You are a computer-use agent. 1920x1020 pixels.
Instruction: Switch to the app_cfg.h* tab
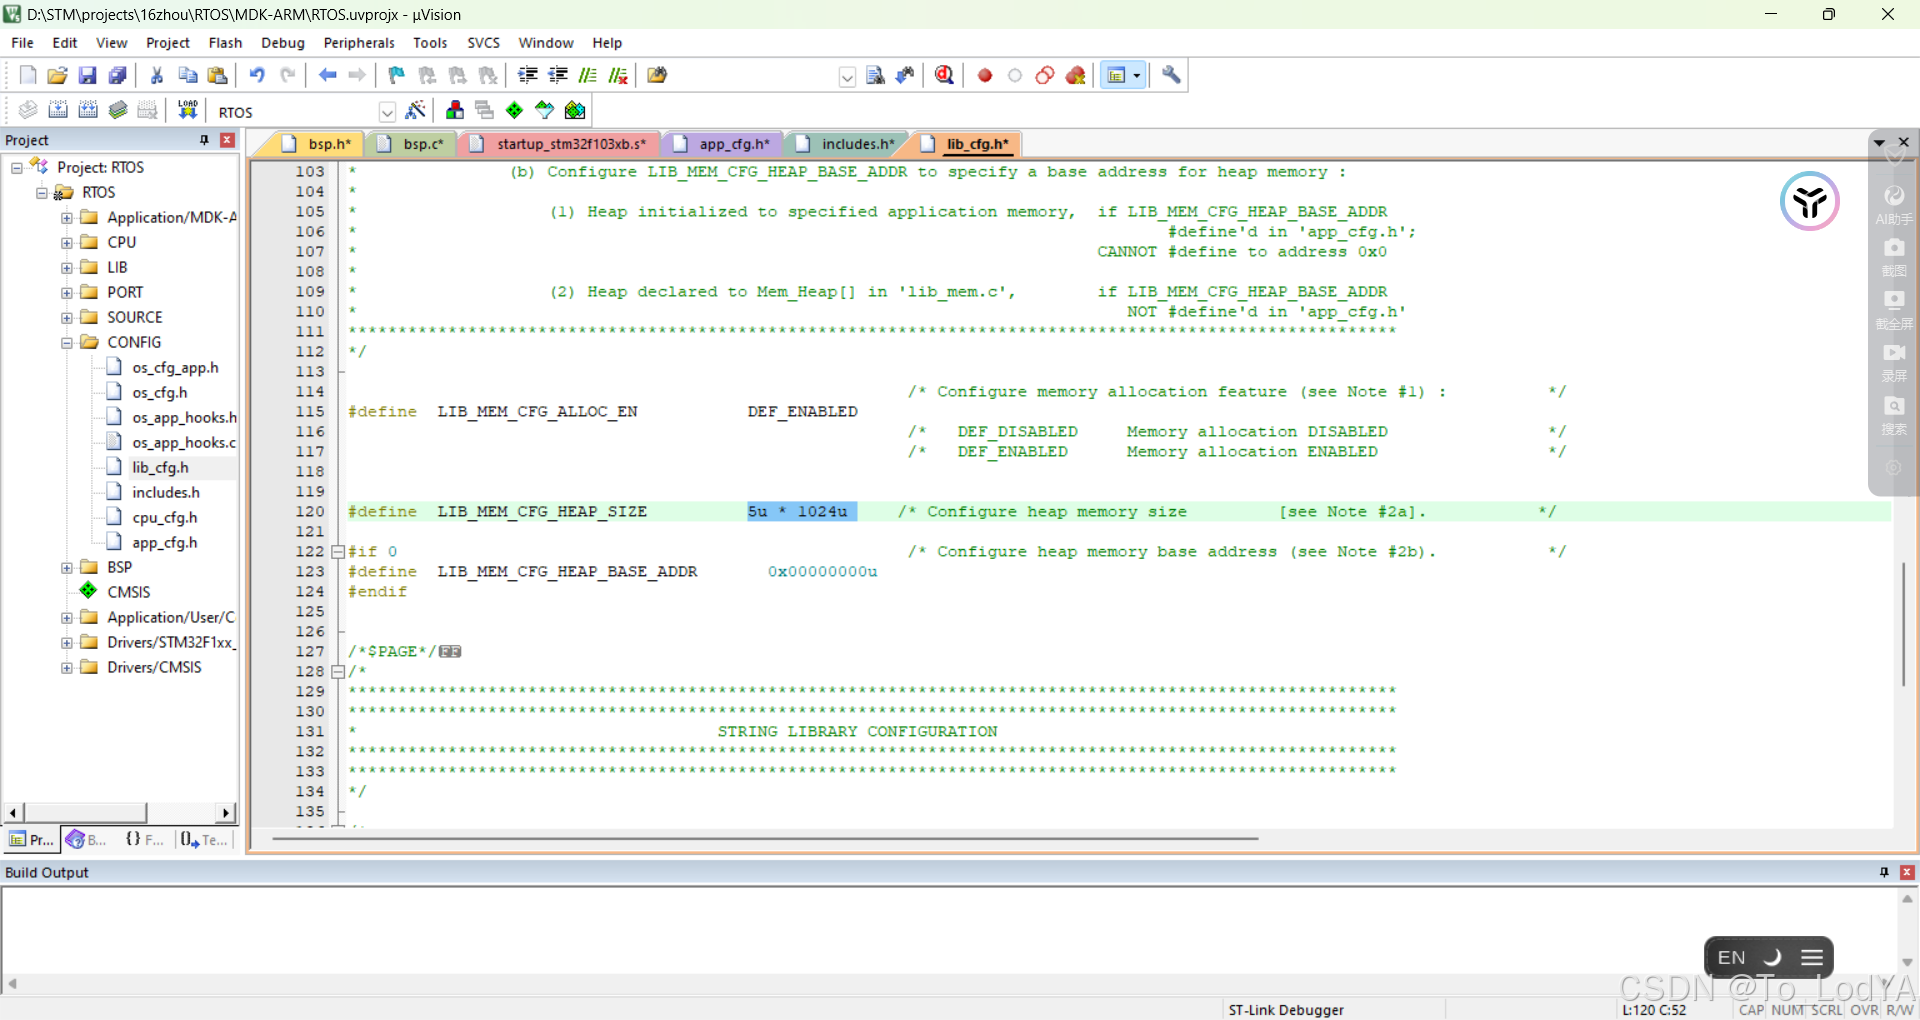(724, 144)
